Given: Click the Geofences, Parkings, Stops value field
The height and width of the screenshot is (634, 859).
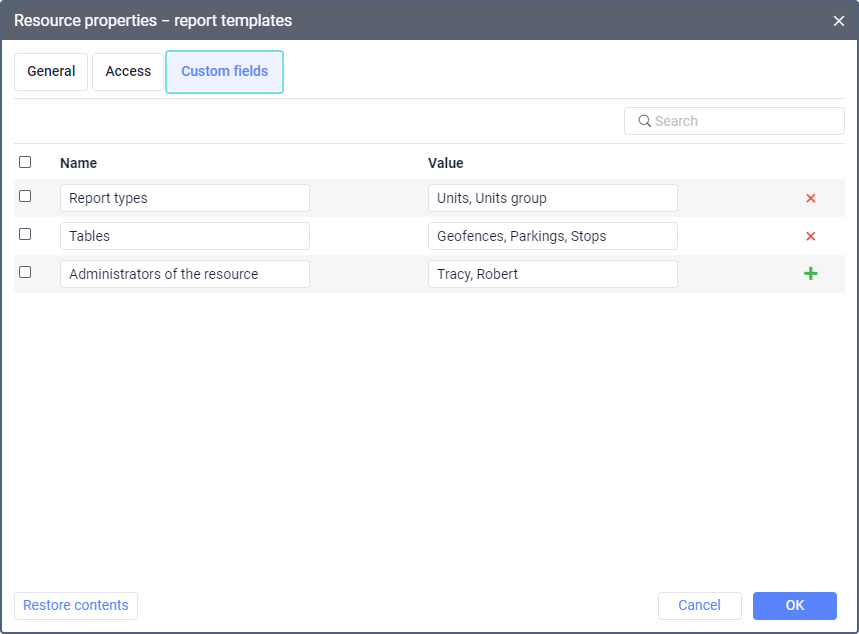Looking at the screenshot, I should click(x=552, y=236).
